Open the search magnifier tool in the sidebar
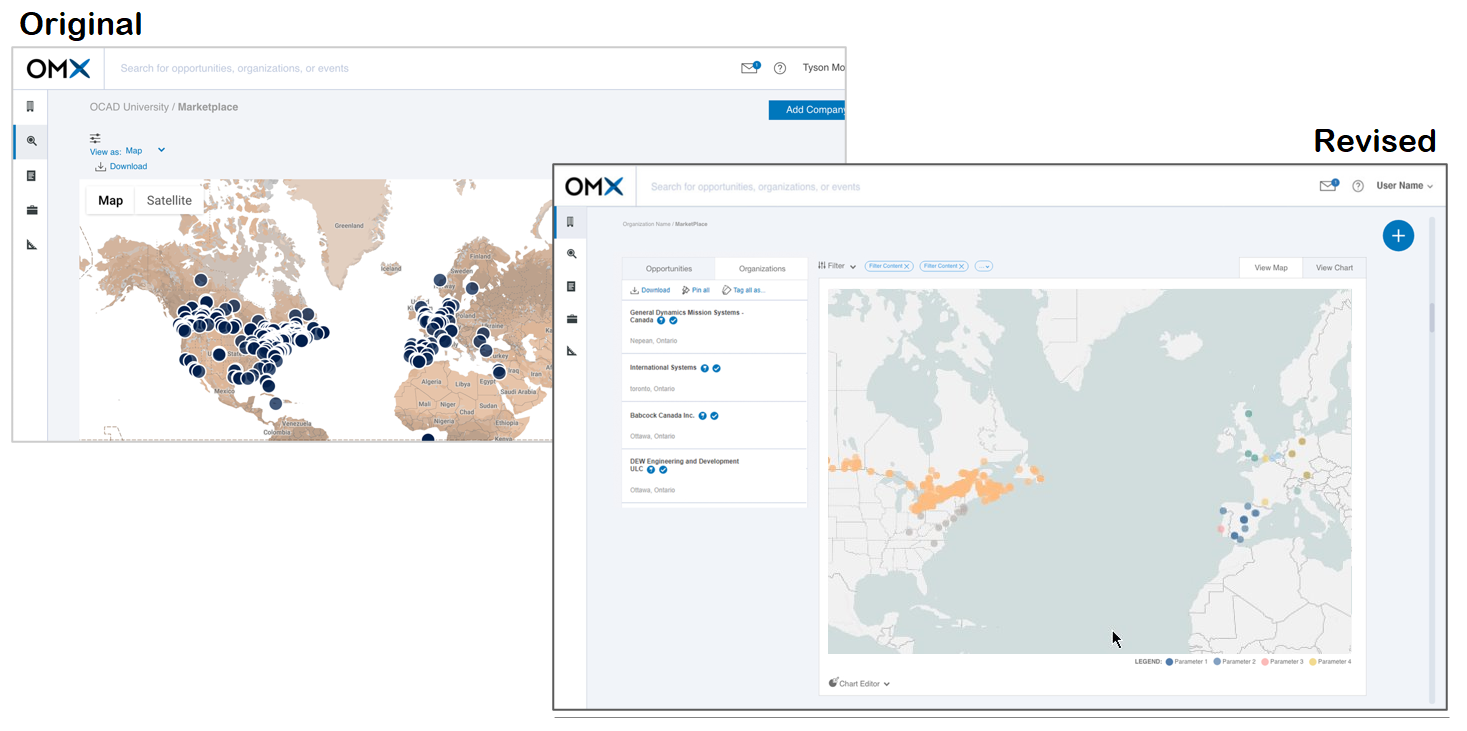 tap(572, 253)
